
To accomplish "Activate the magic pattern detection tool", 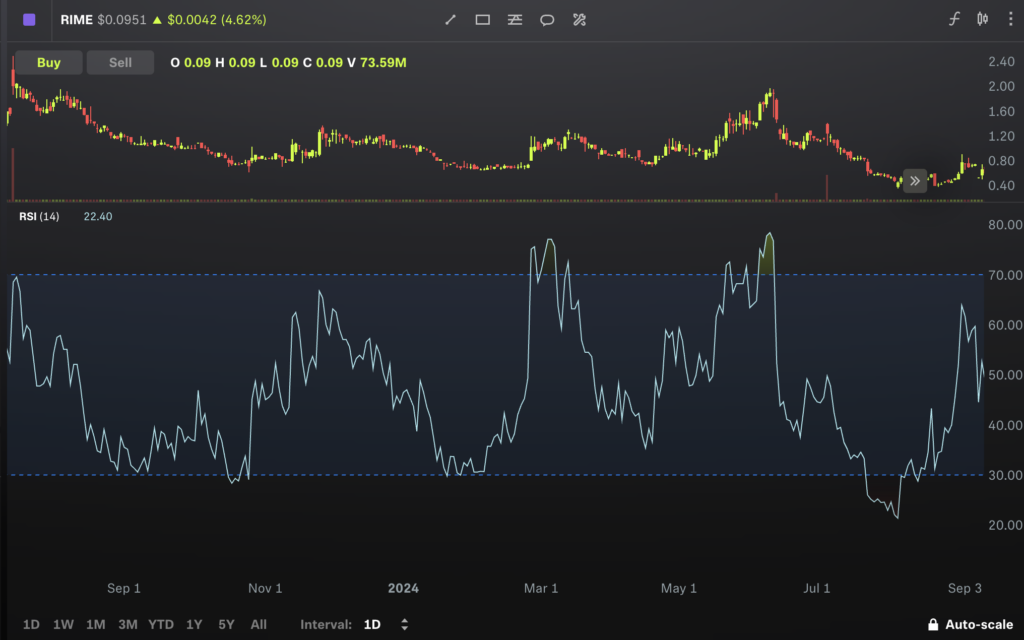I will (579, 19).
